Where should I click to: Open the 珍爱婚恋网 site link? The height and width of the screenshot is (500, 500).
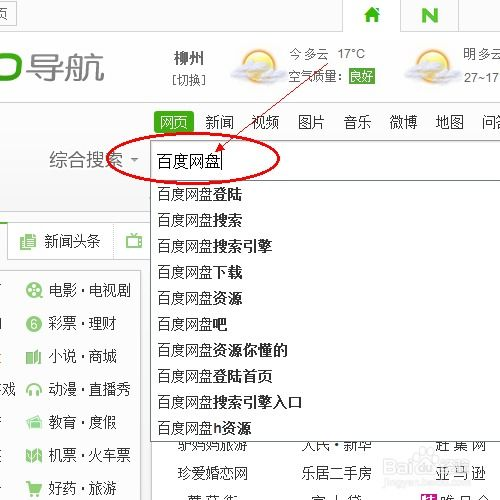point(213,473)
